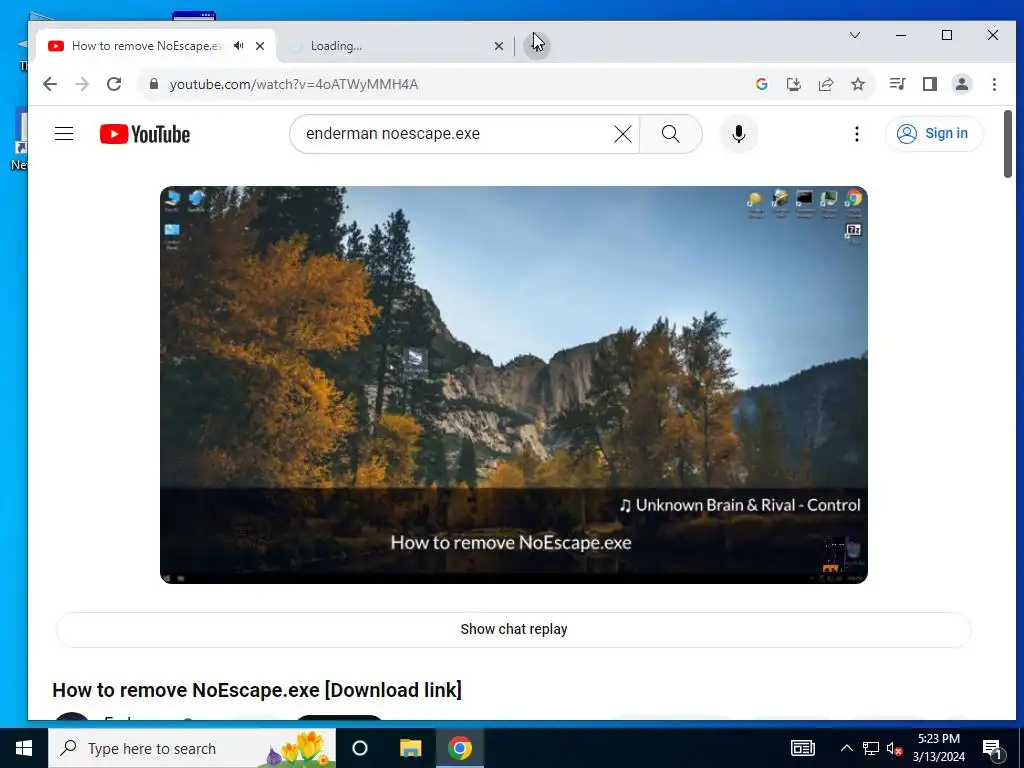
Task: Go back with Chrome's back arrow
Action: pos(50,84)
